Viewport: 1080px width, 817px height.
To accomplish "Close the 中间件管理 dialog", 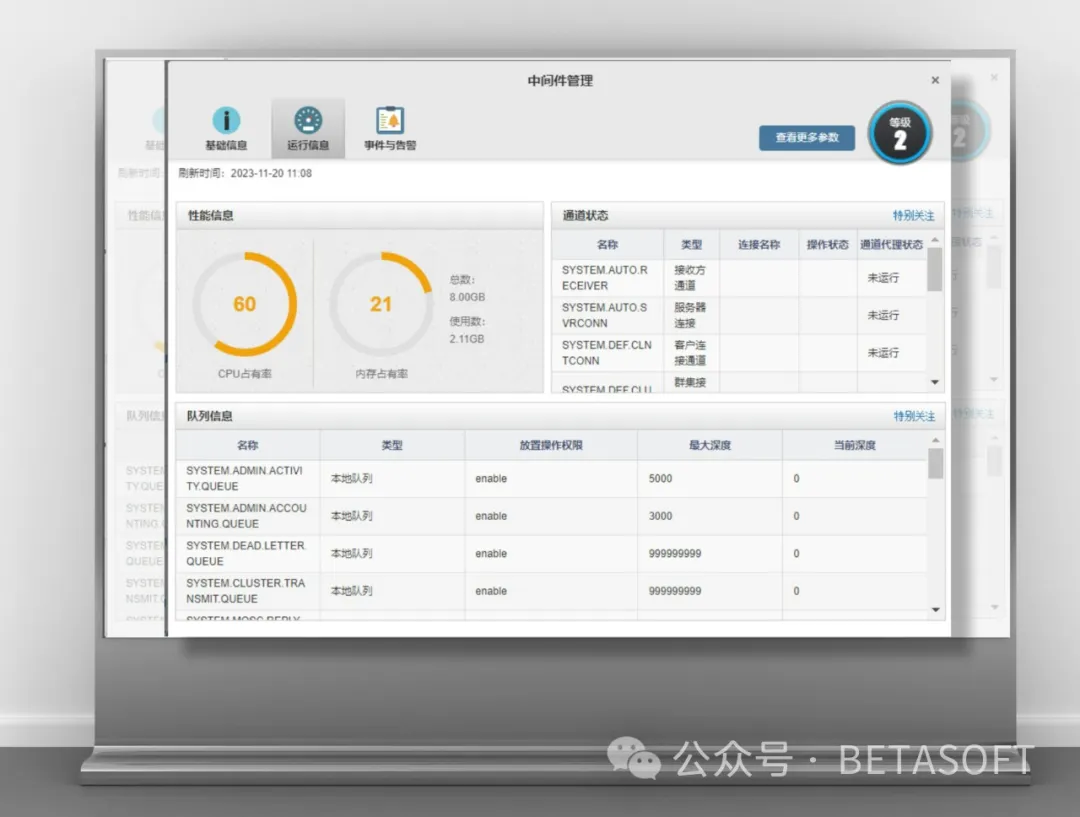I will [935, 80].
